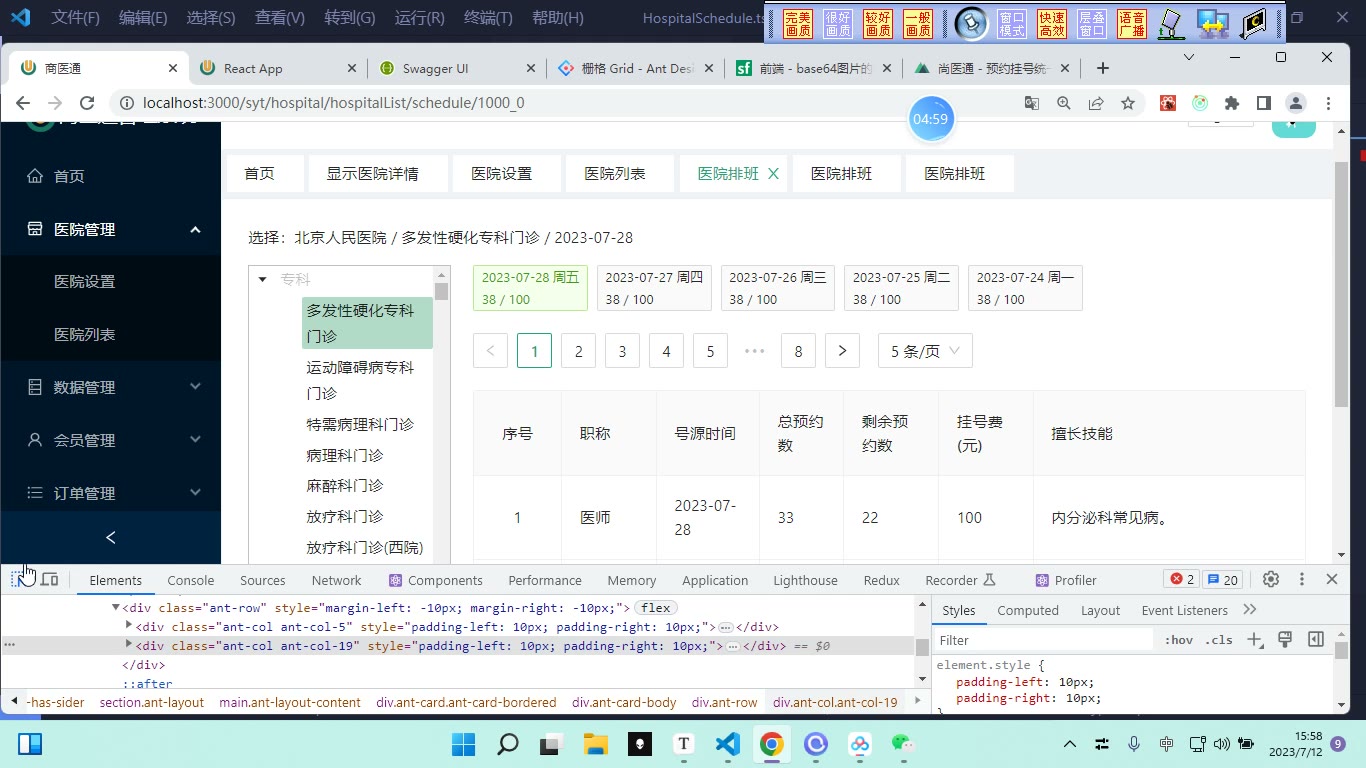Close the DevTools panel with the X
This screenshot has width=1366, height=768.
(1332, 579)
